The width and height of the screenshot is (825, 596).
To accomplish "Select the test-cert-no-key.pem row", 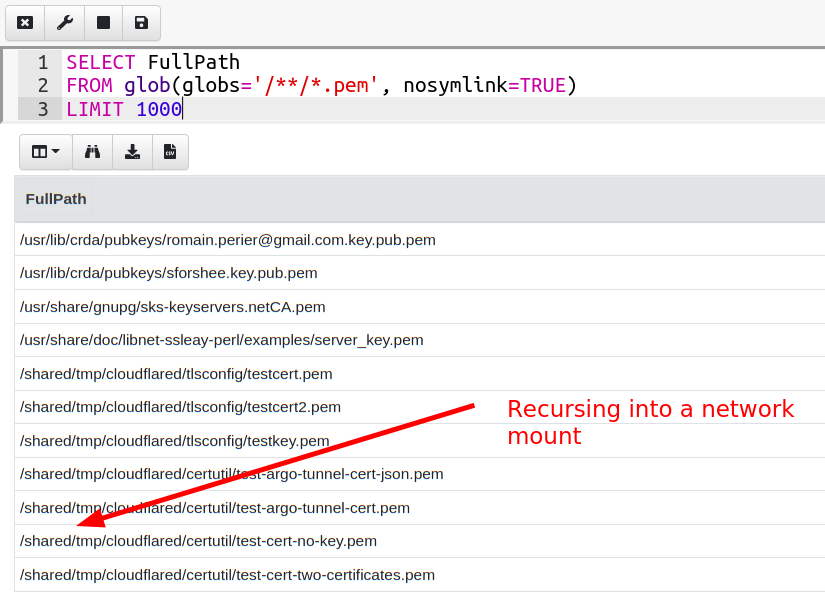I will tap(198, 541).
